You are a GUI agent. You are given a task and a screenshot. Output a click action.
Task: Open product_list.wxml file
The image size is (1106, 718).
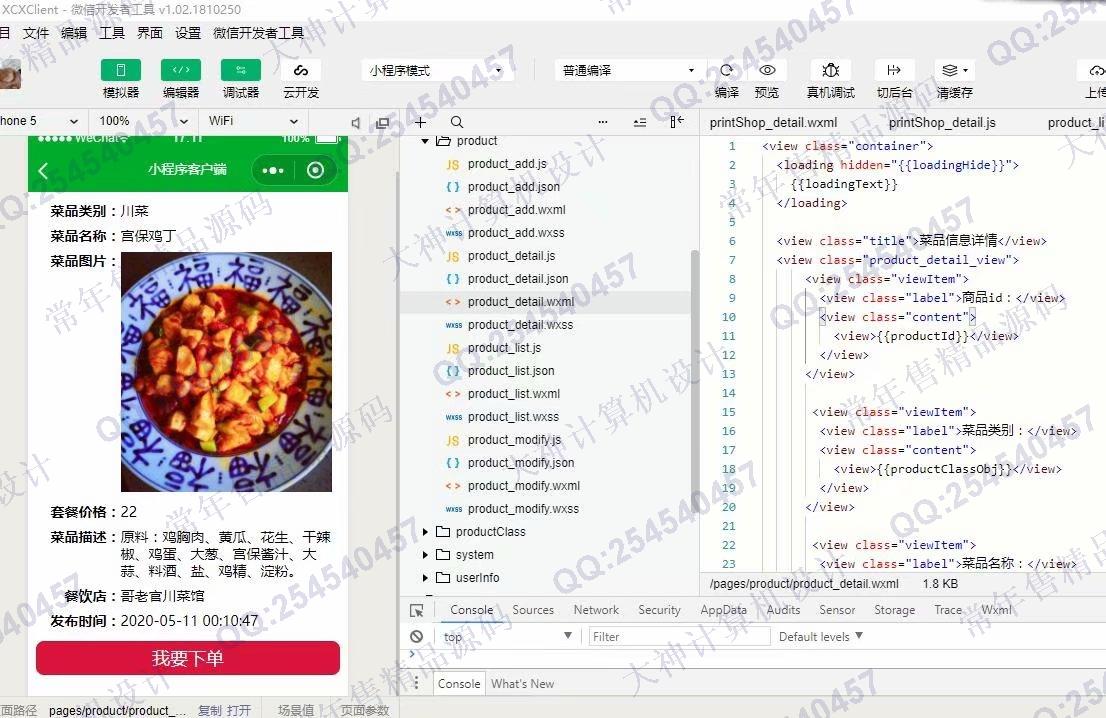click(514, 394)
